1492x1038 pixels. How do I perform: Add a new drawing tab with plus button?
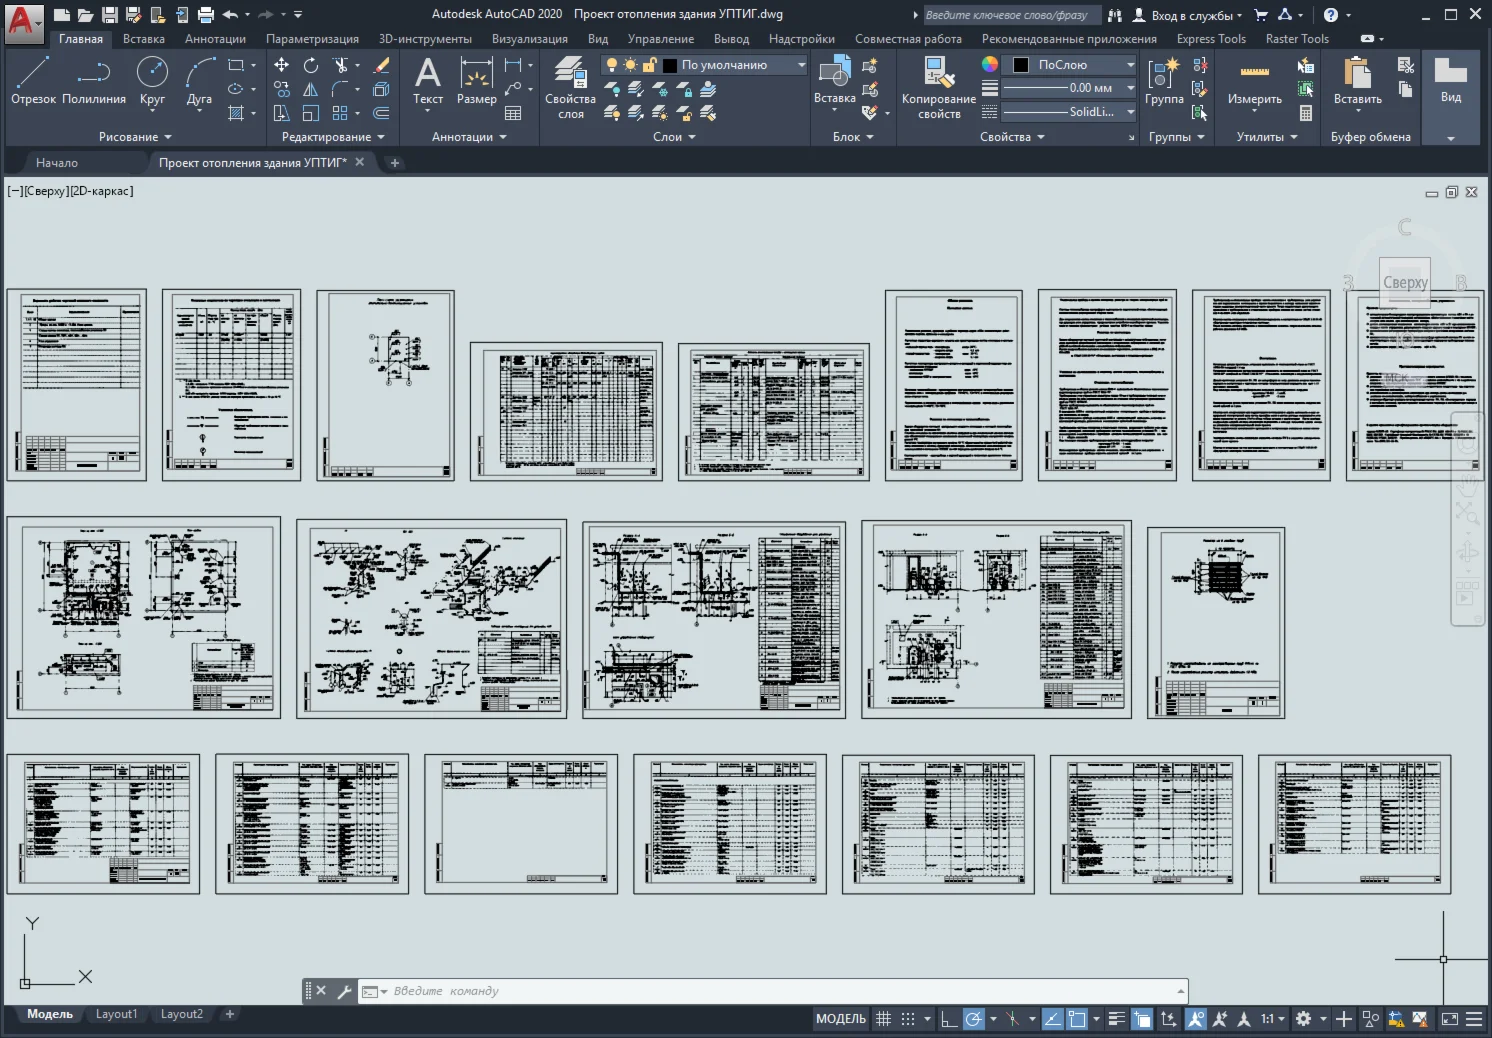(x=395, y=162)
